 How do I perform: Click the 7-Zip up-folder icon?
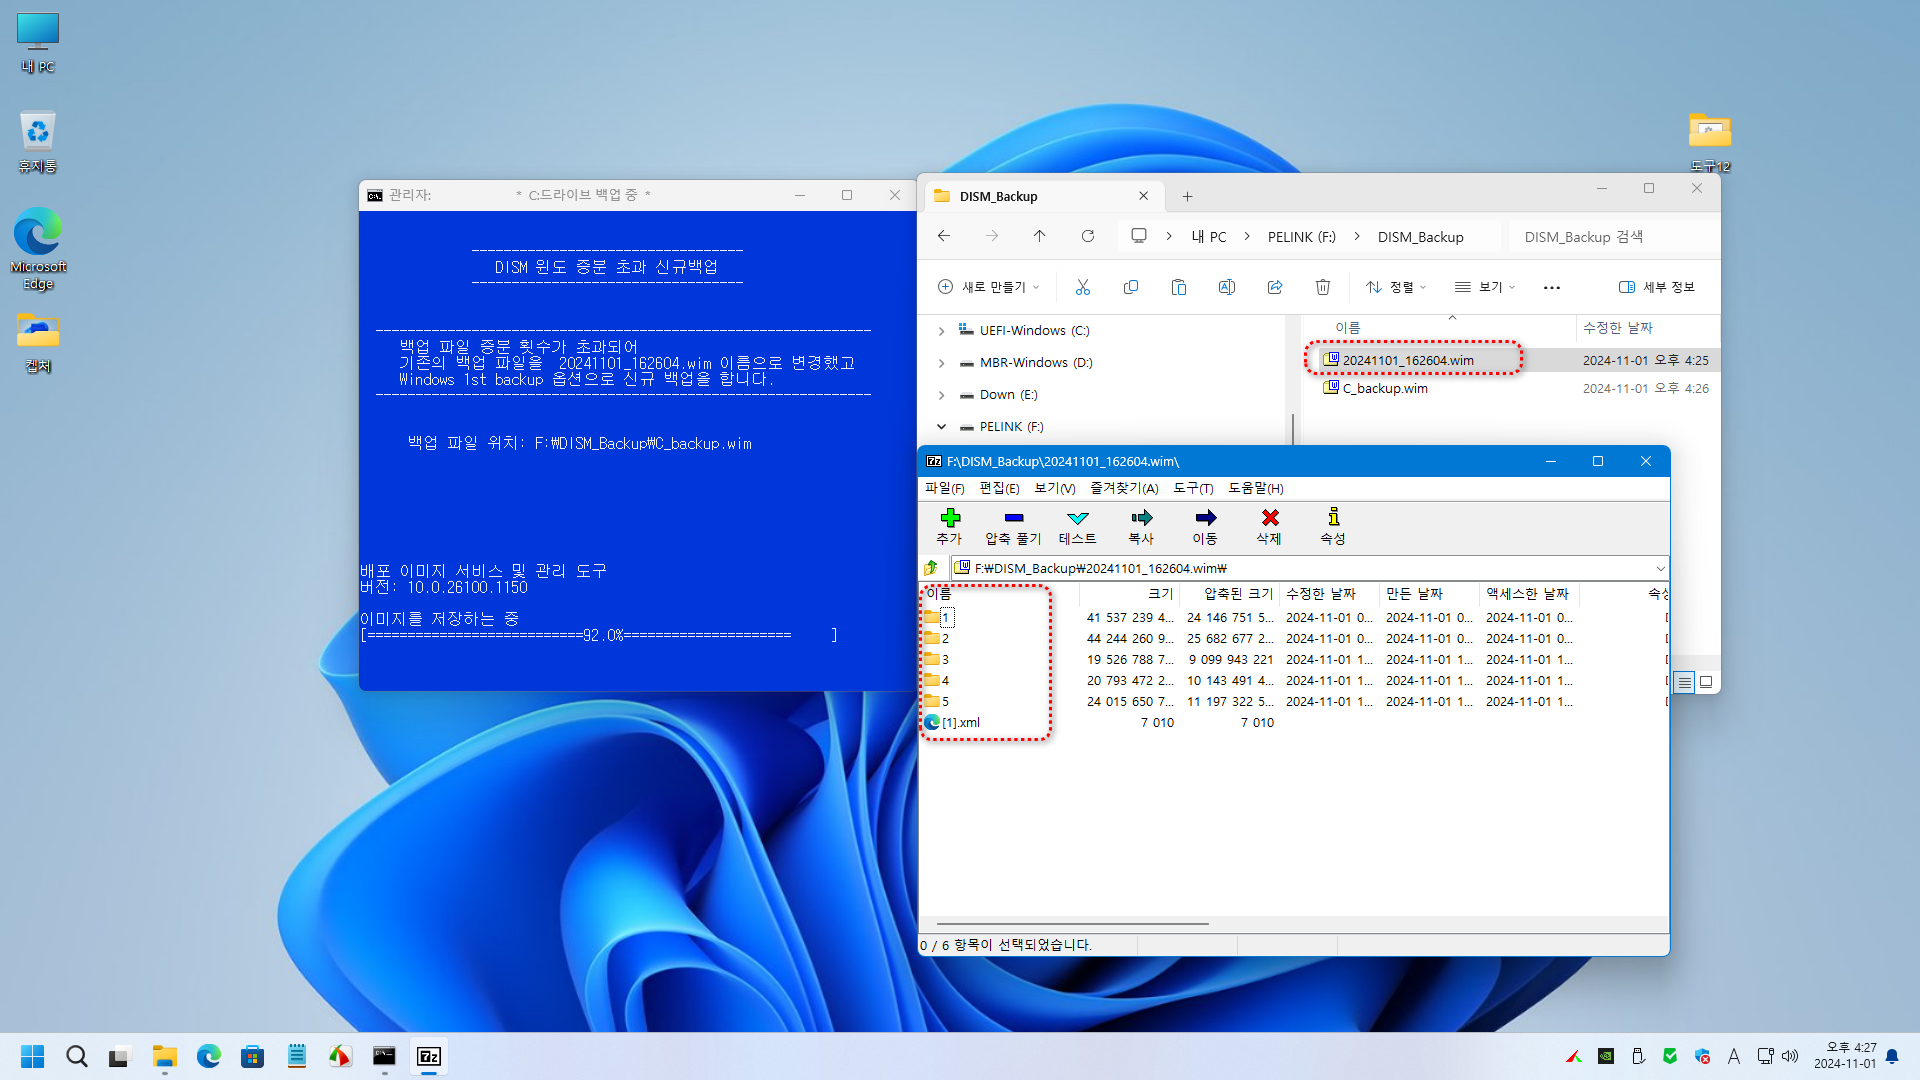click(x=931, y=568)
